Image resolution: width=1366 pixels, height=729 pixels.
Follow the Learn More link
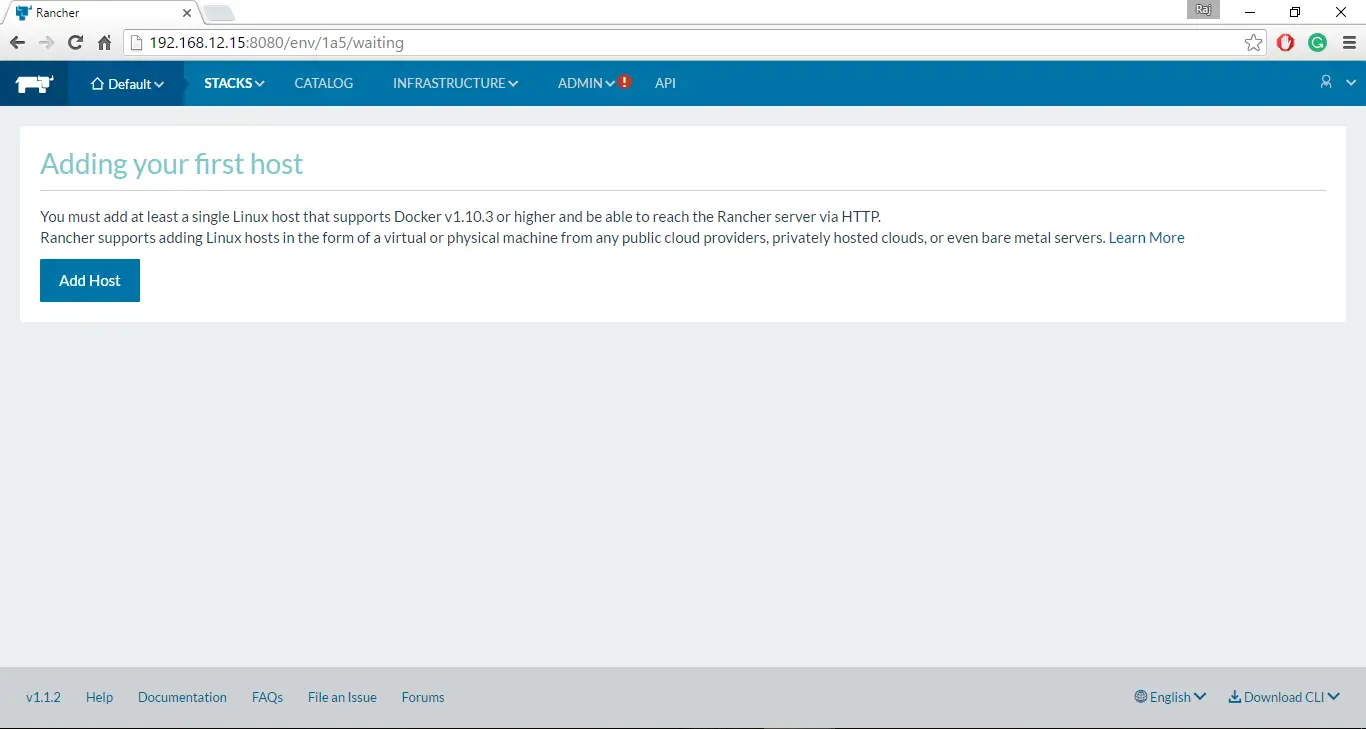click(1146, 238)
